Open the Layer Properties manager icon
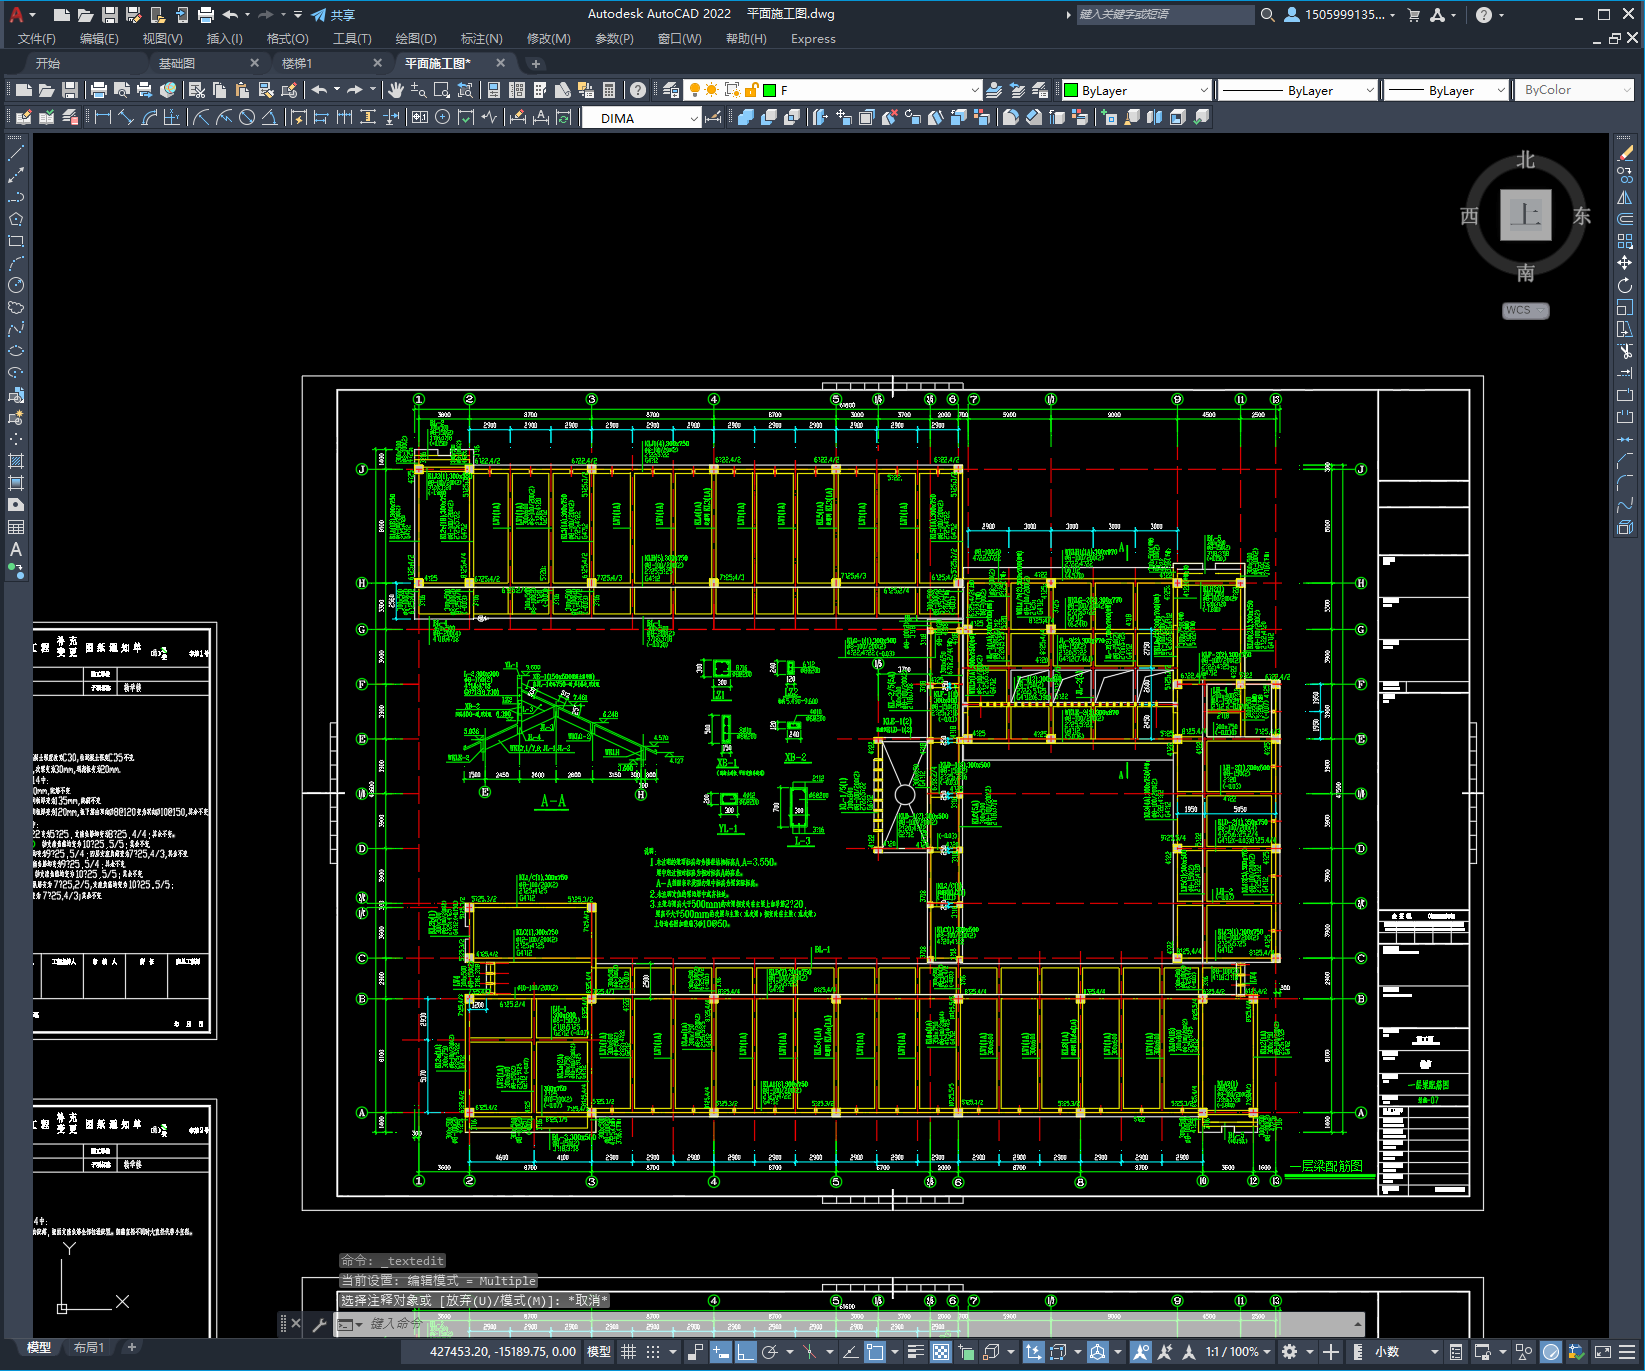The image size is (1645, 1371). 671,90
